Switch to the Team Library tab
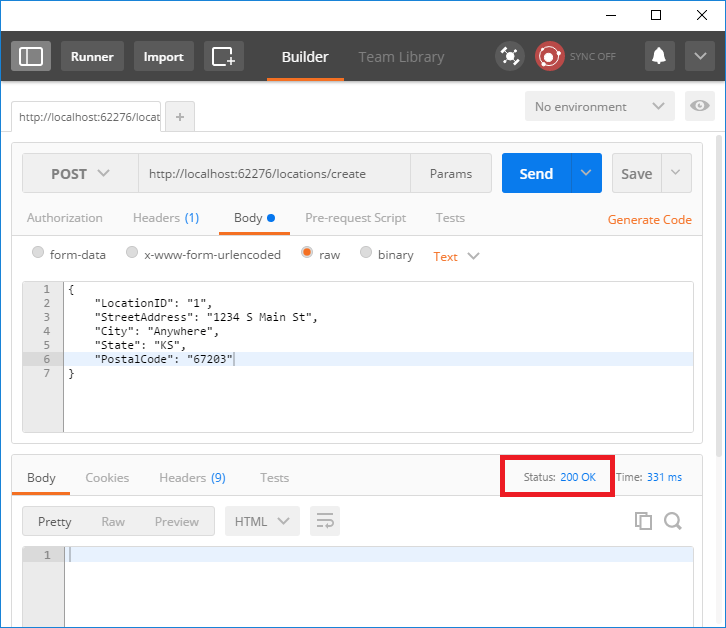This screenshot has width=726, height=628. pyautogui.click(x=401, y=57)
